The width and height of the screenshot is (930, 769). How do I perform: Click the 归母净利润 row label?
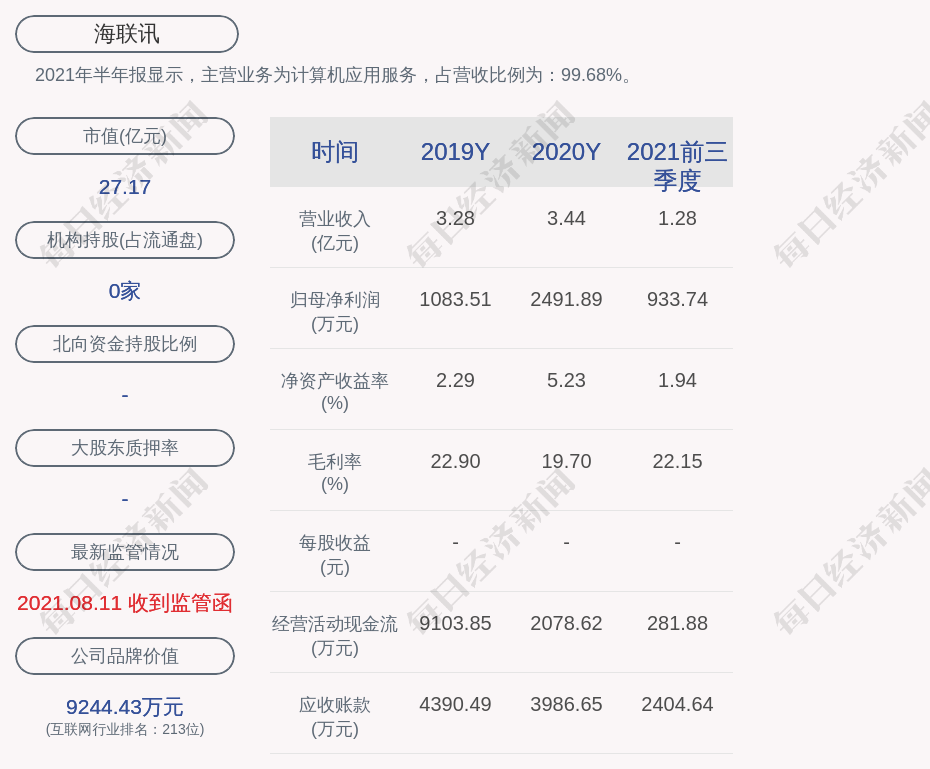point(335,311)
